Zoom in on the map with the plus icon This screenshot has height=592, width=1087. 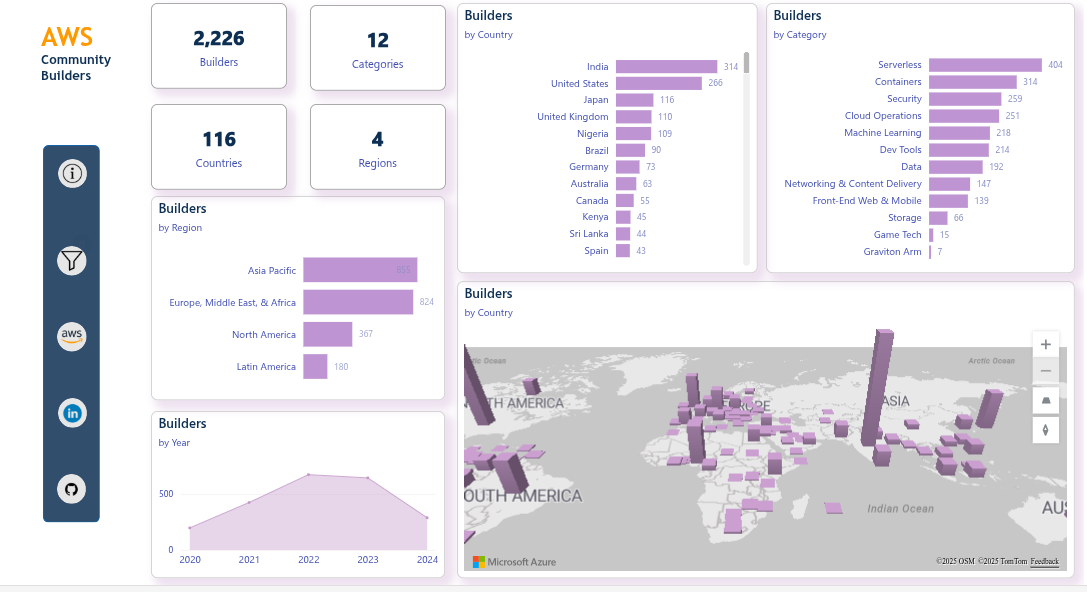pos(1045,343)
